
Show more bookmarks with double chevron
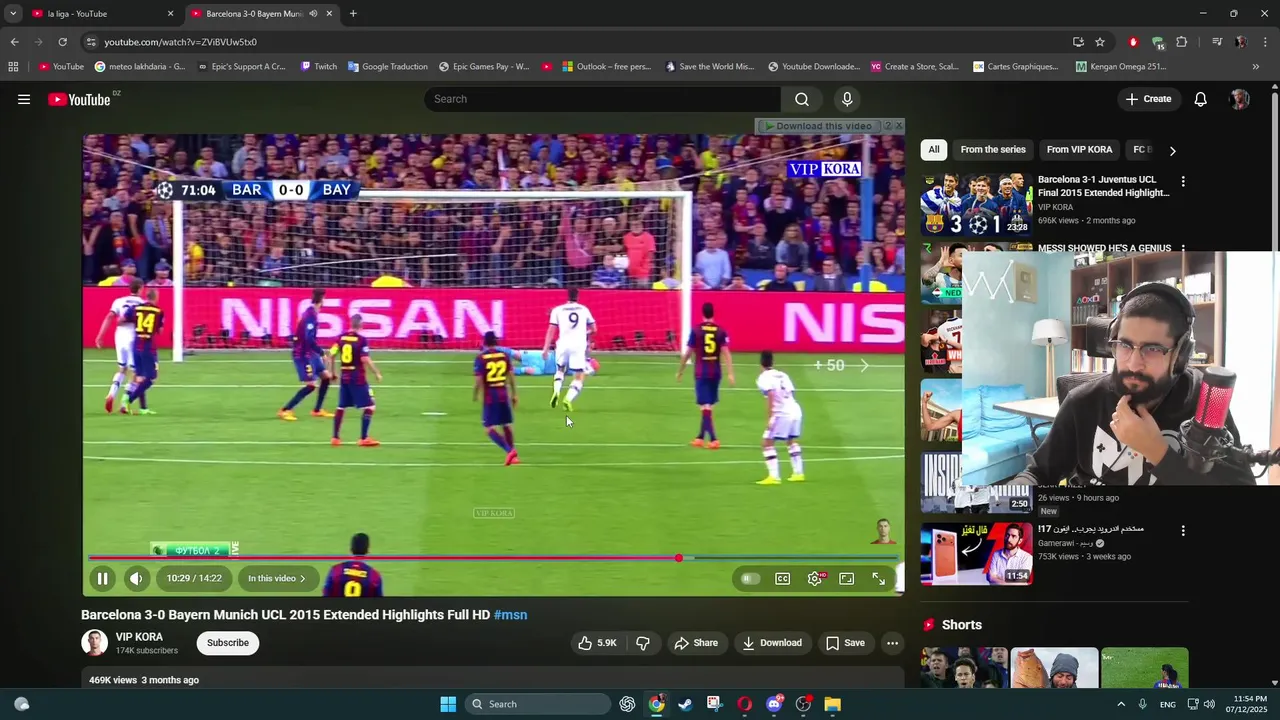click(x=1256, y=67)
